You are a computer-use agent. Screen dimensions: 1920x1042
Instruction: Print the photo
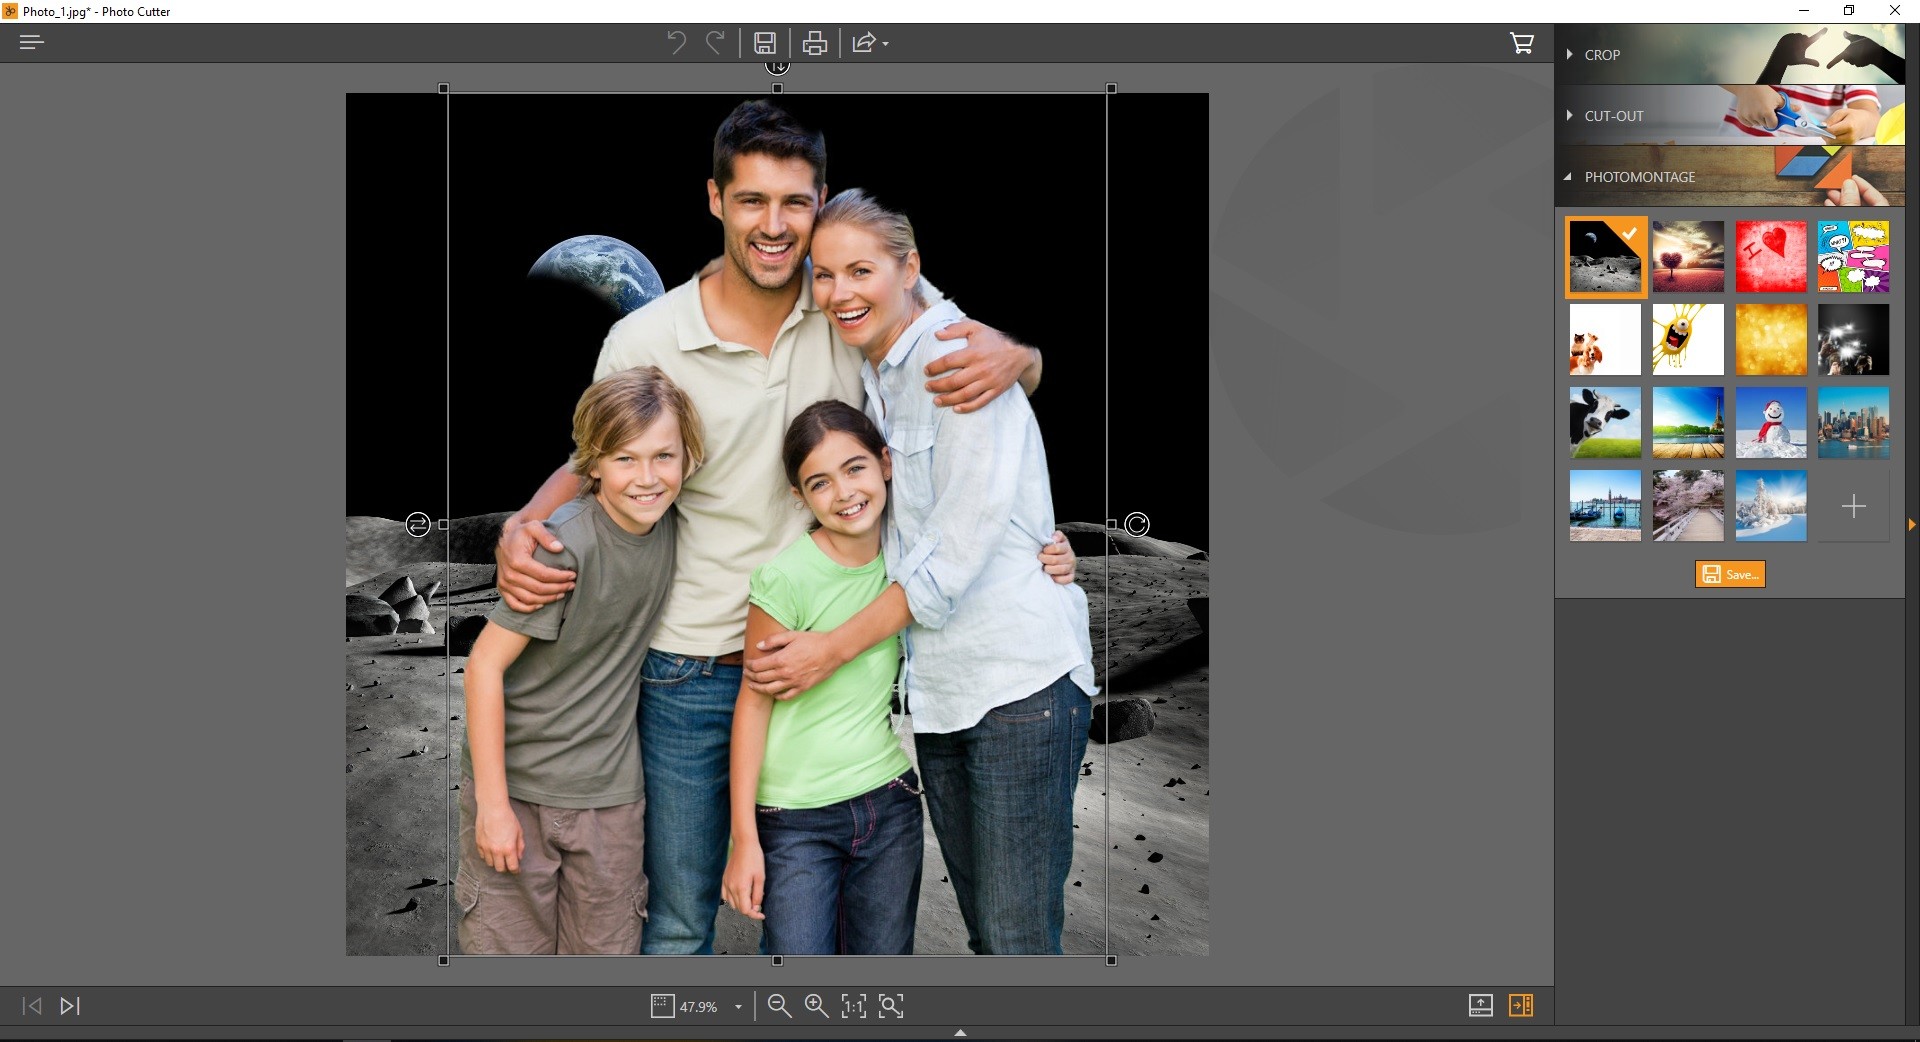[815, 43]
